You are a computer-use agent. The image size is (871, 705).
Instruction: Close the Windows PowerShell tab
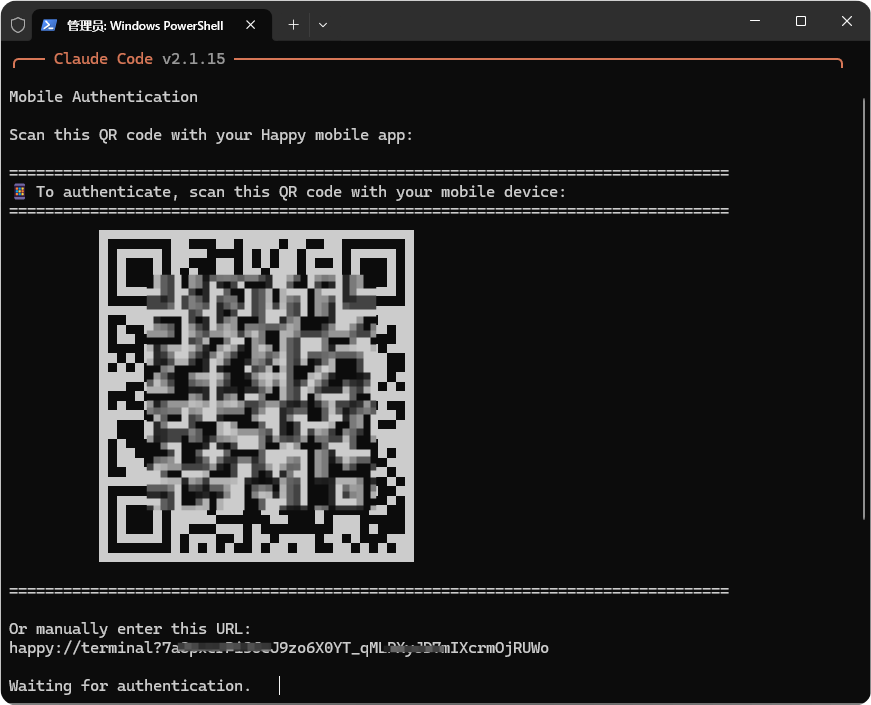coord(250,25)
